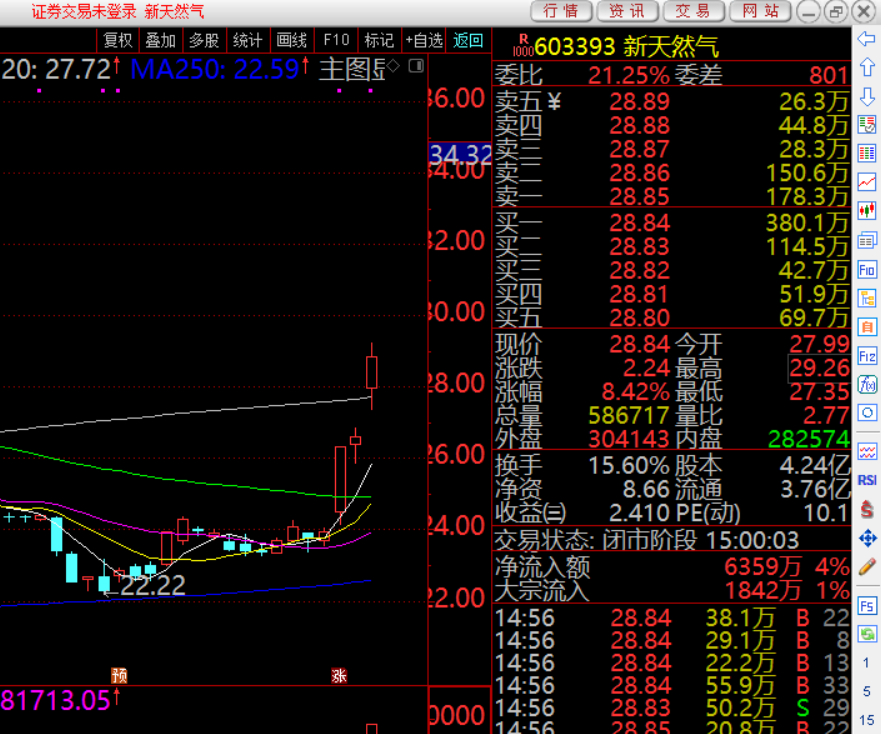This screenshot has height=734, width=881.
Task: Select the RSI indicator icon
Action: [867, 481]
